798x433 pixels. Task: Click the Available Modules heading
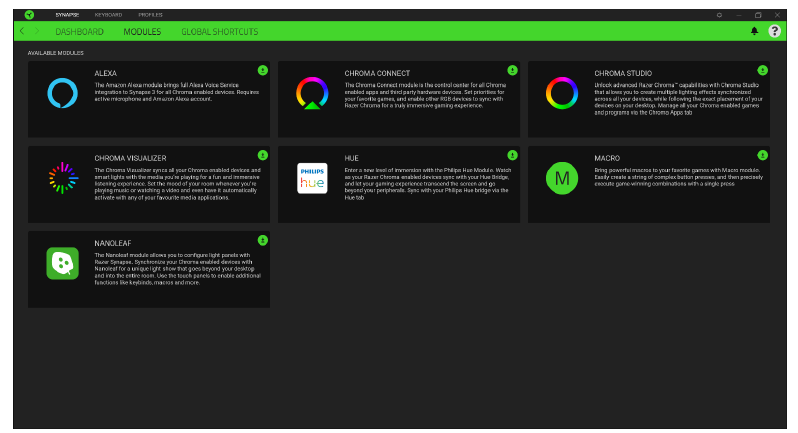click(x=55, y=53)
